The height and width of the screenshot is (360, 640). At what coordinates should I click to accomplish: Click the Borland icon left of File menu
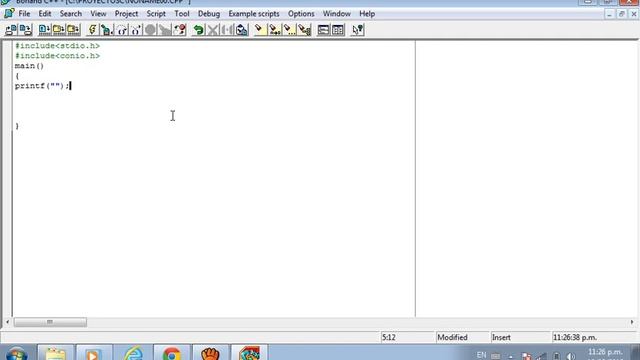(9, 13)
